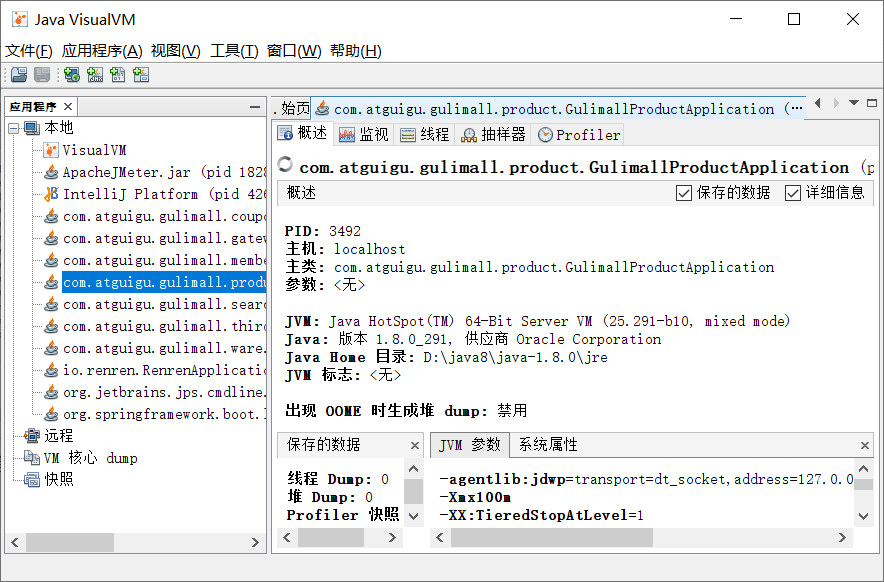This screenshot has width=884, height=582.
Task: Open the 帮助(H) menu
Action: point(356,51)
